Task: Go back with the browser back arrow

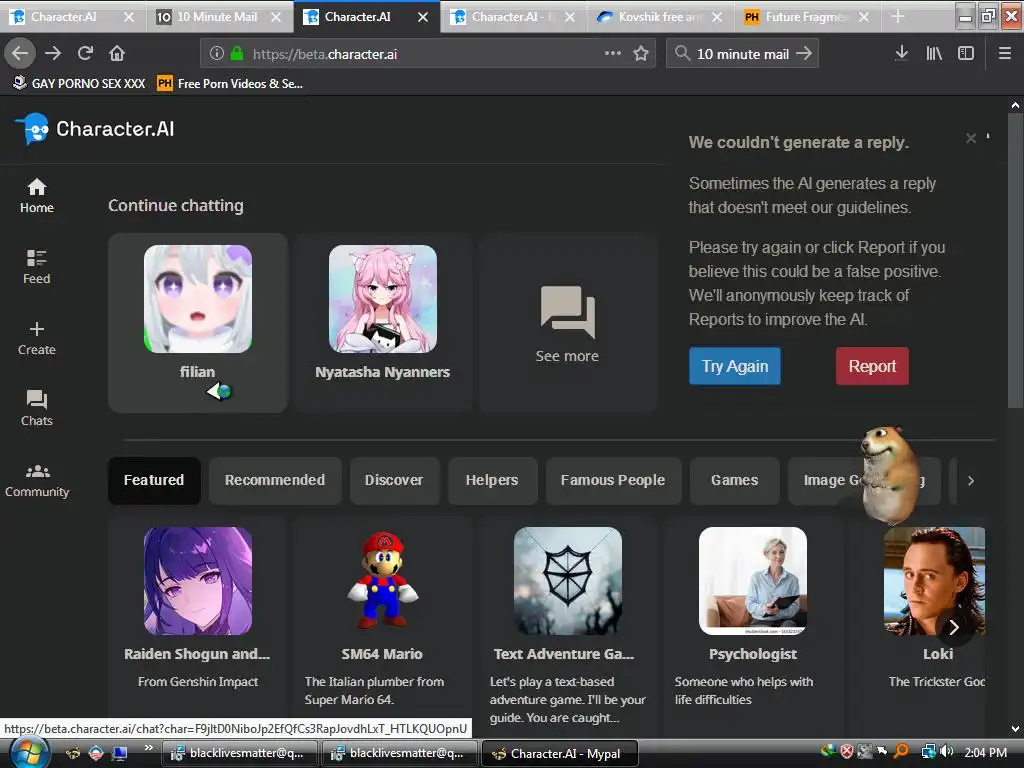Action: 20,53
